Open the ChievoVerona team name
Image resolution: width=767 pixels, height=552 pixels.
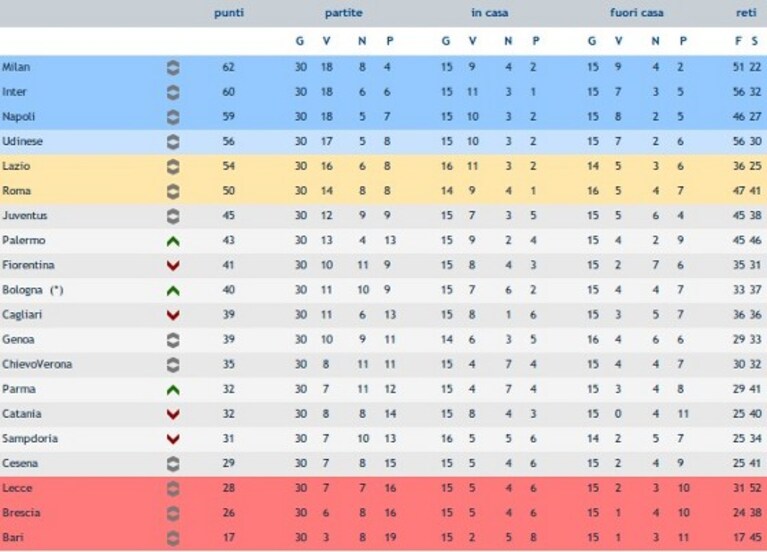[37, 364]
